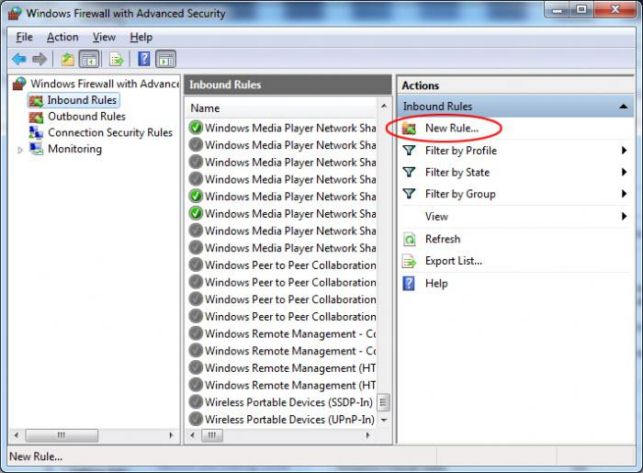
Task: Click the Show/Hide Console Tree toolbar icon
Action: (89, 59)
